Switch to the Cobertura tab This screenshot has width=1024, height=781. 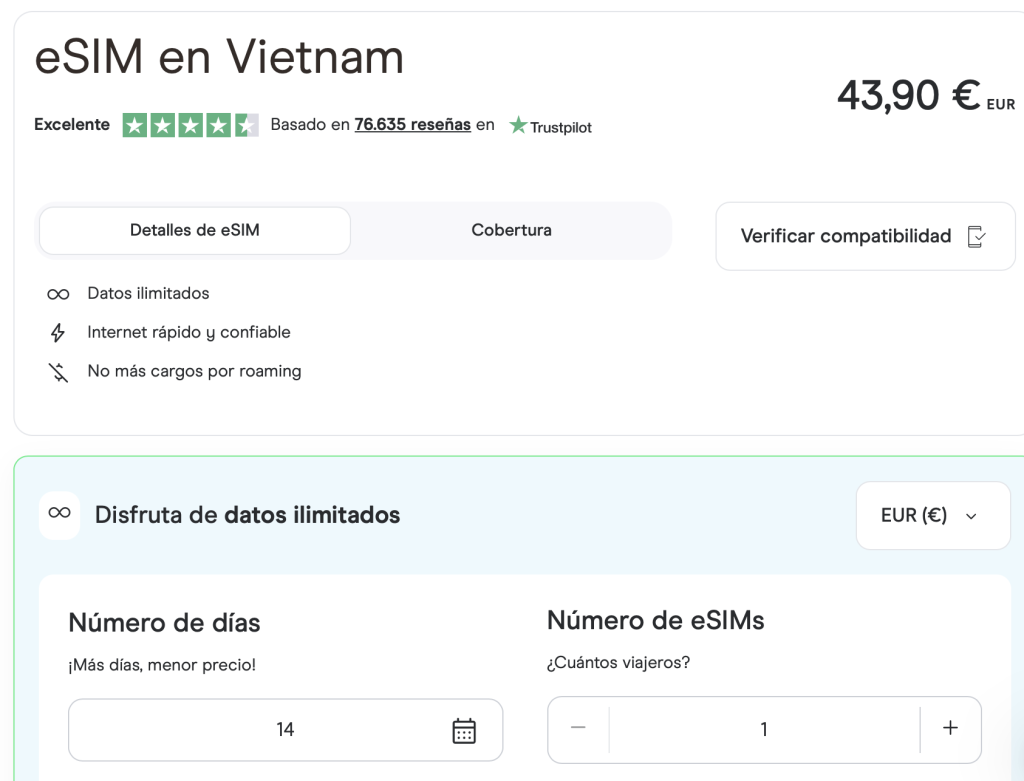511,230
